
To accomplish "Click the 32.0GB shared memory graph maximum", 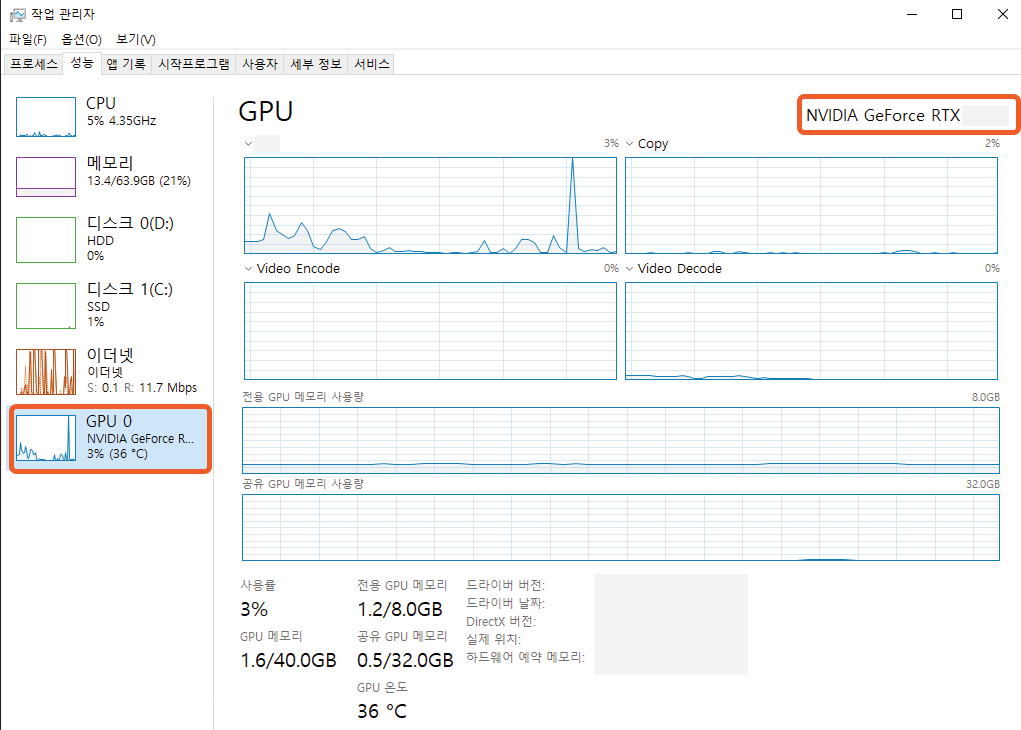I will (983, 484).
